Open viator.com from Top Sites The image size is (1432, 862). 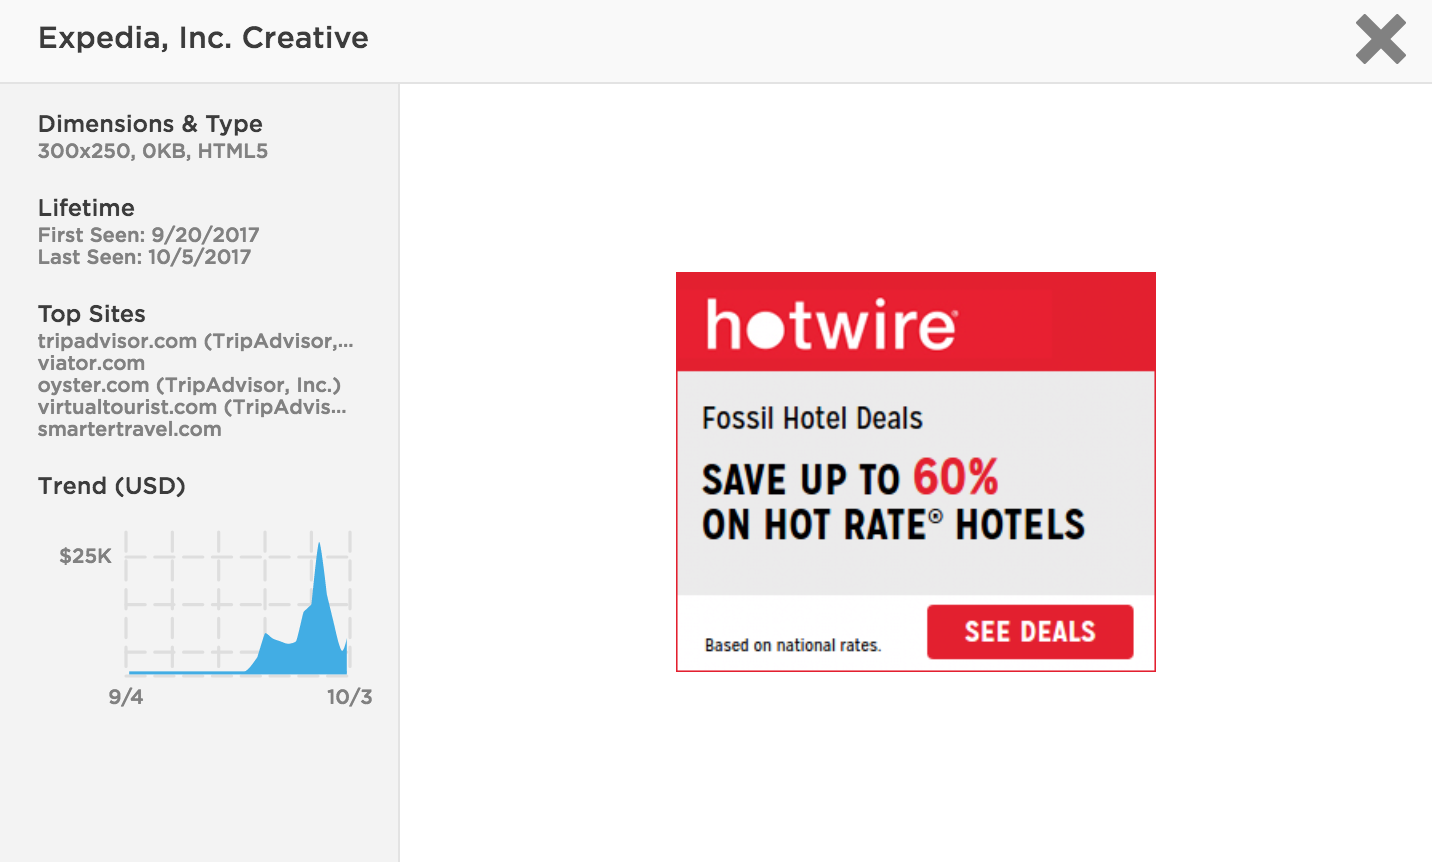pyautogui.click(x=91, y=363)
